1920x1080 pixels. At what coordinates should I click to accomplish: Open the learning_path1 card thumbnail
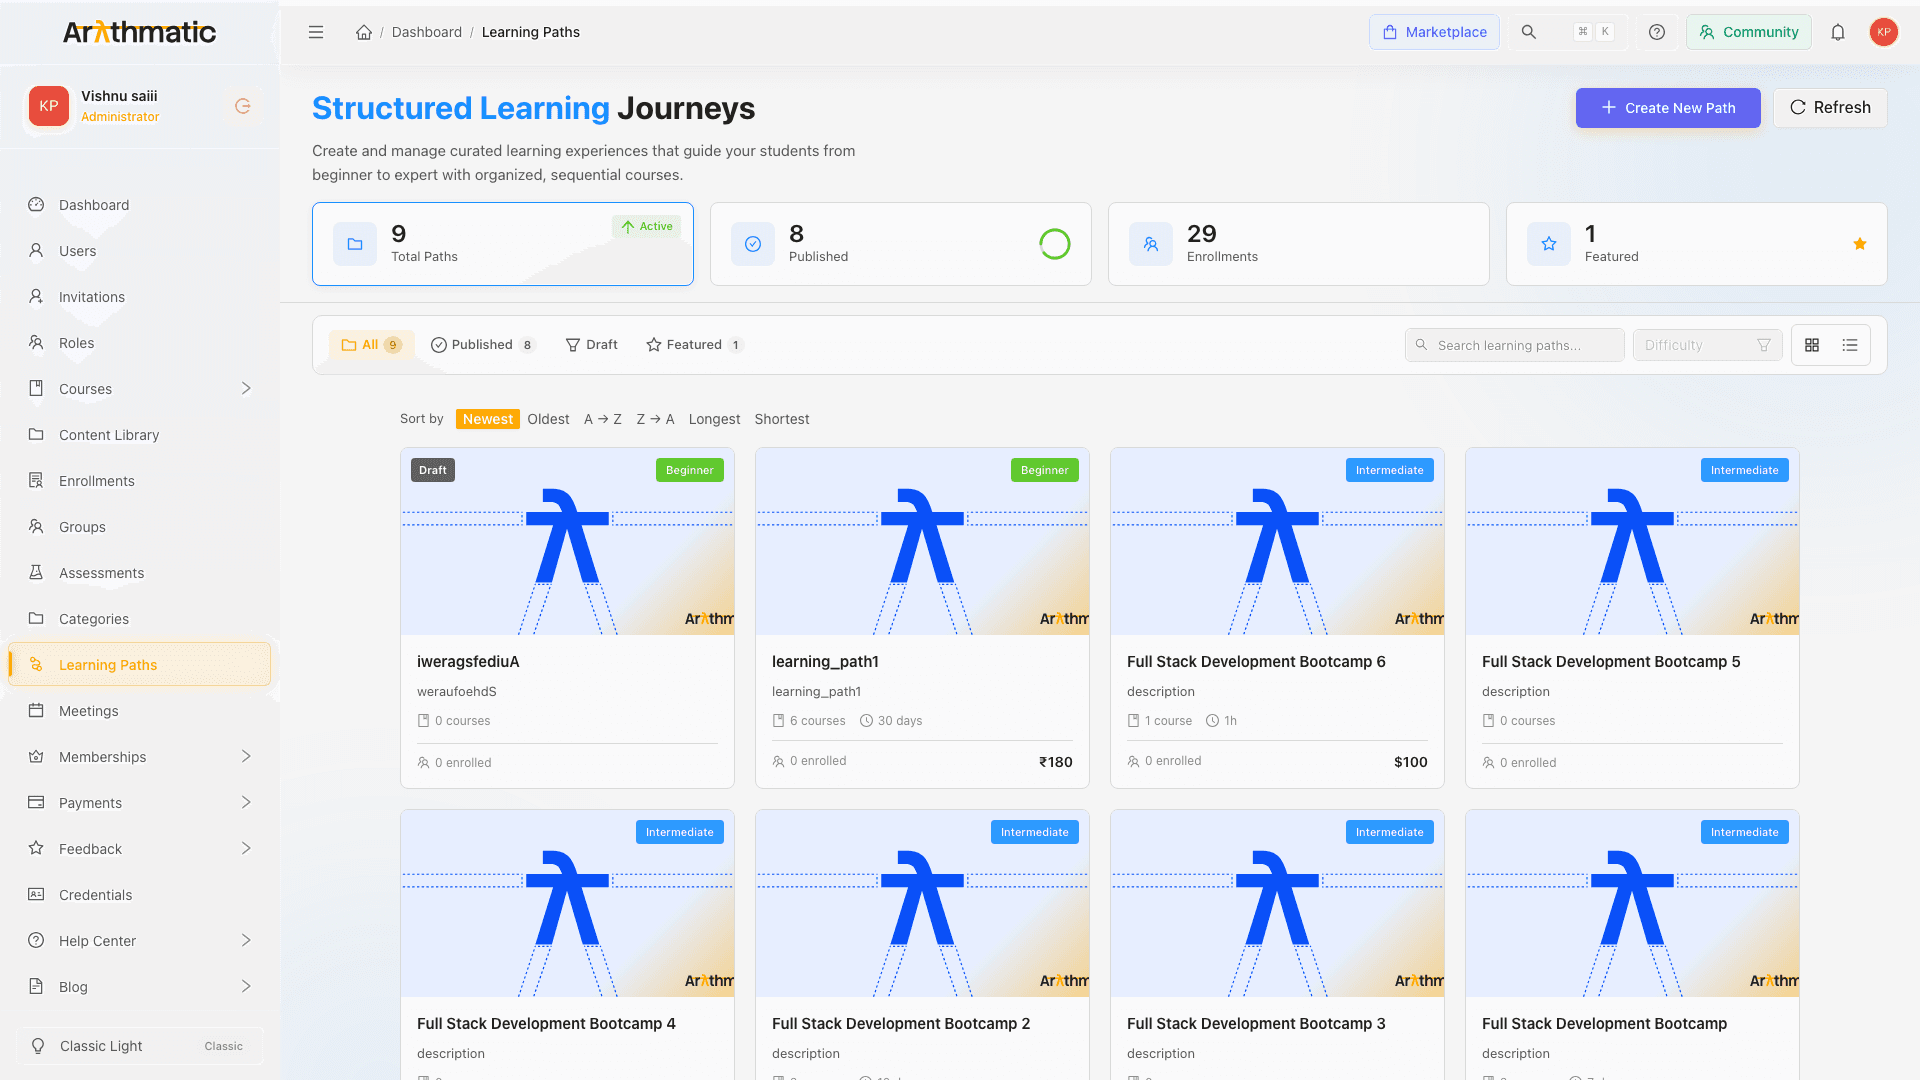pyautogui.click(x=922, y=541)
